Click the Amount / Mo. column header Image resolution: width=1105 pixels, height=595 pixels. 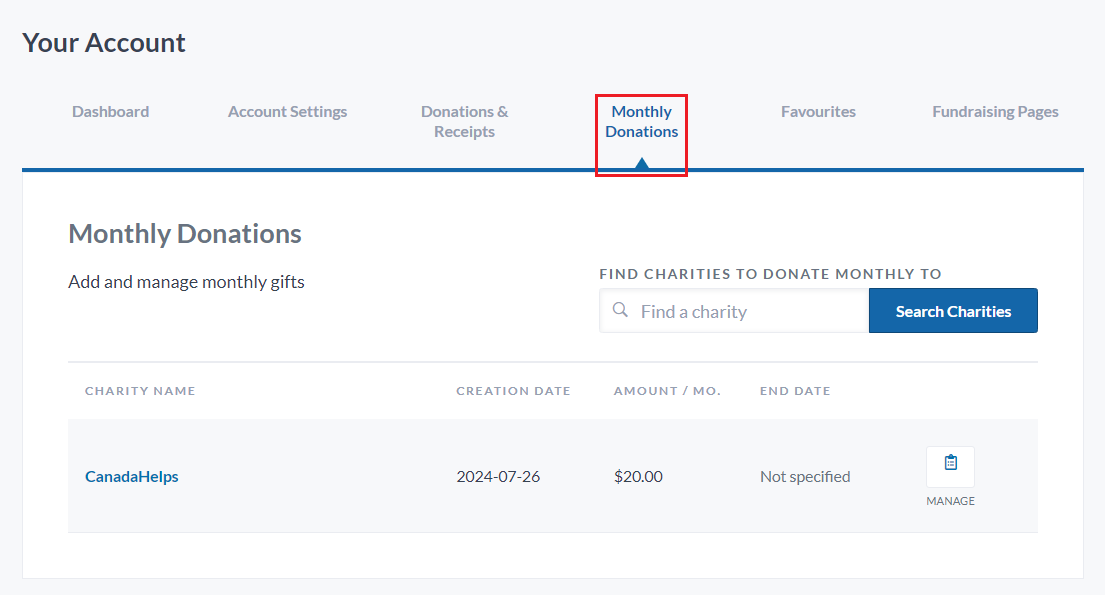tap(667, 390)
